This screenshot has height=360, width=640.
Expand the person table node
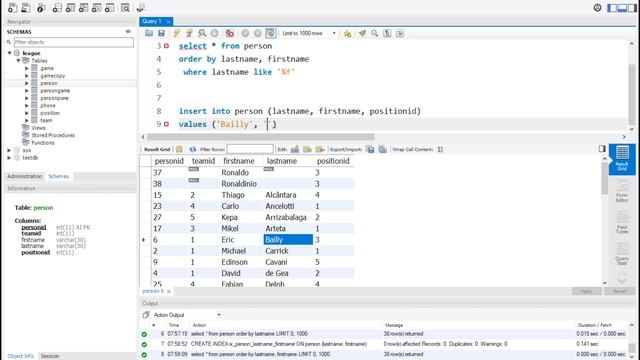[27, 83]
